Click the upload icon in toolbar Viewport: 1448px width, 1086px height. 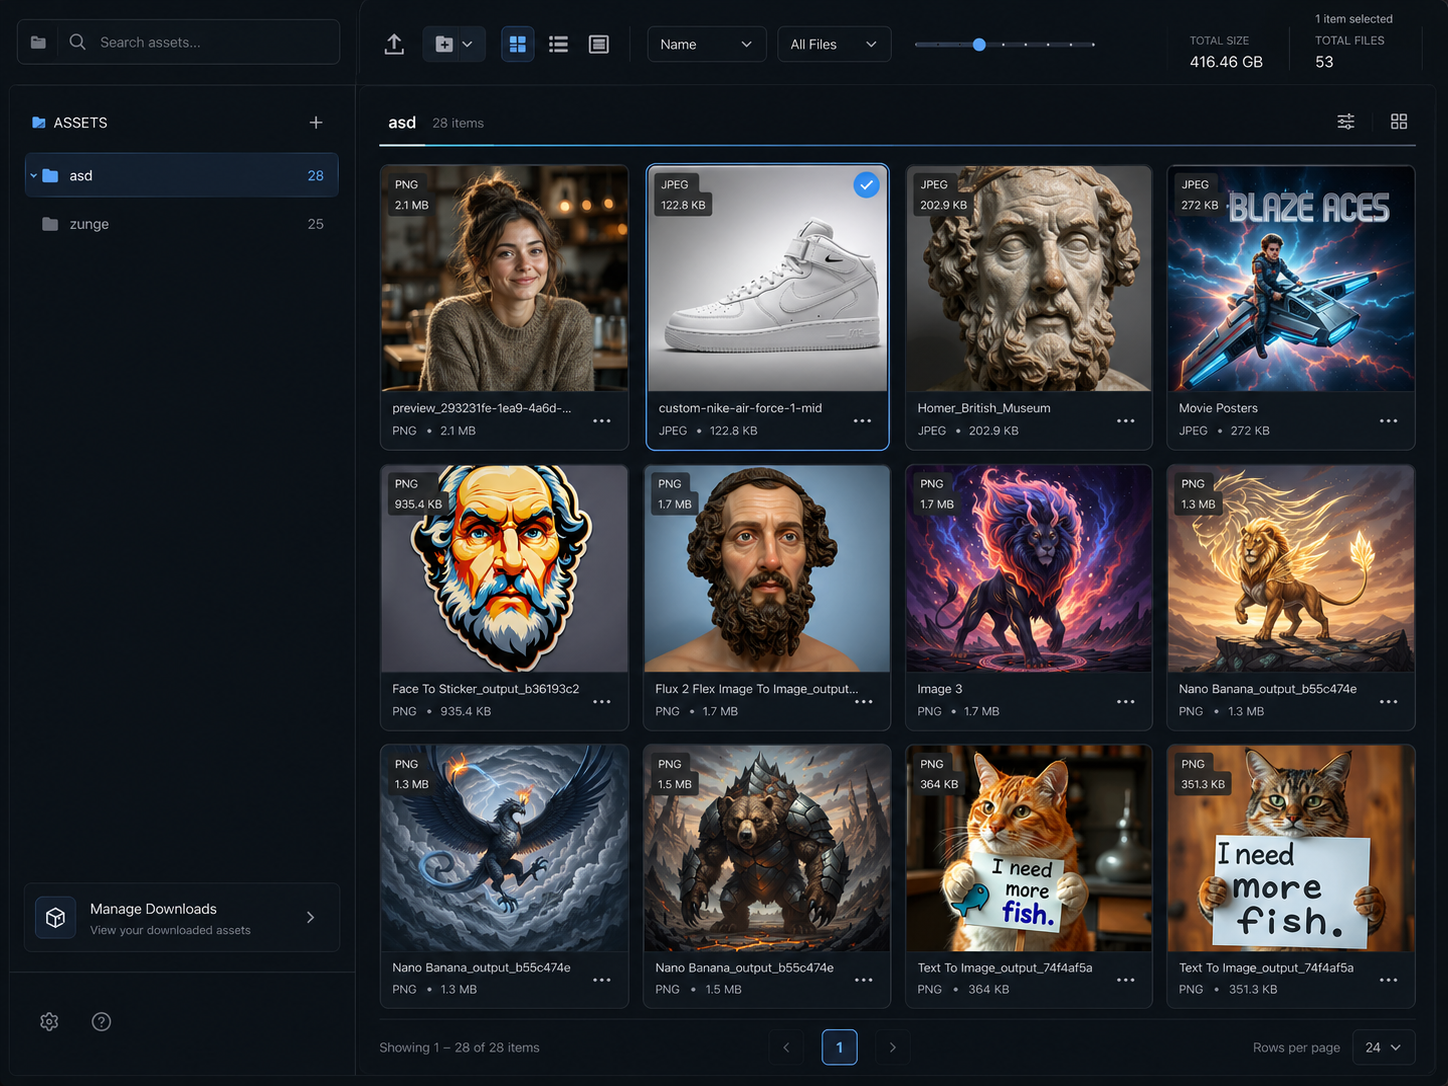394,44
